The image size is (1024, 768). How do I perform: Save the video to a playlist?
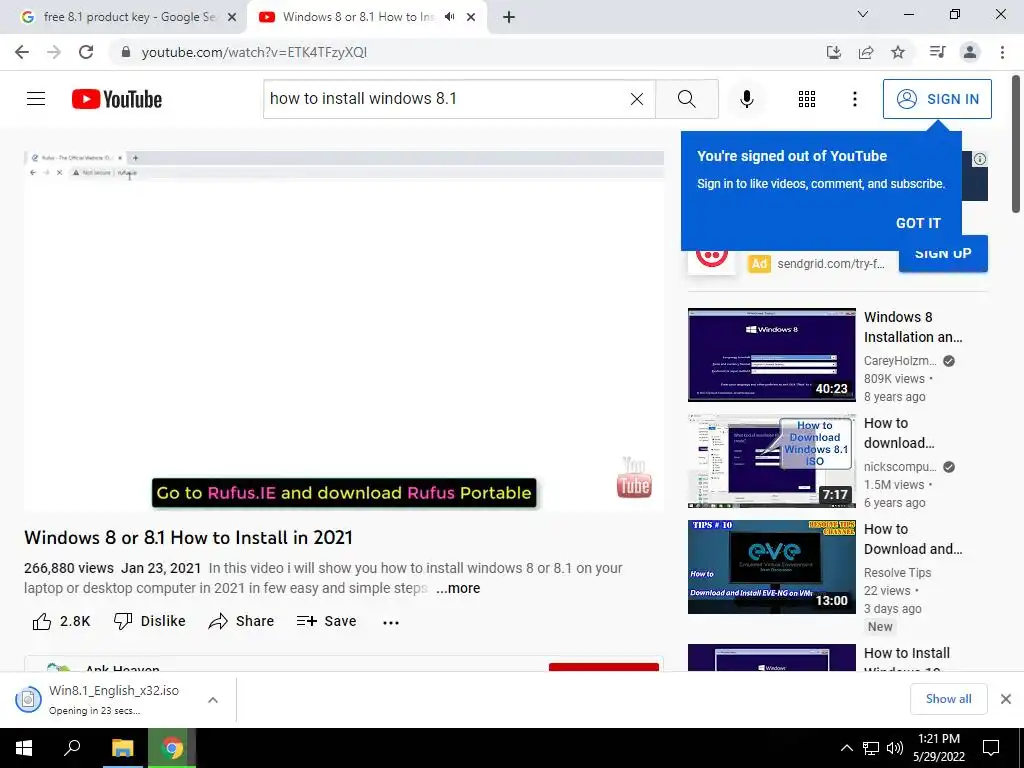(x=326, y=621)
